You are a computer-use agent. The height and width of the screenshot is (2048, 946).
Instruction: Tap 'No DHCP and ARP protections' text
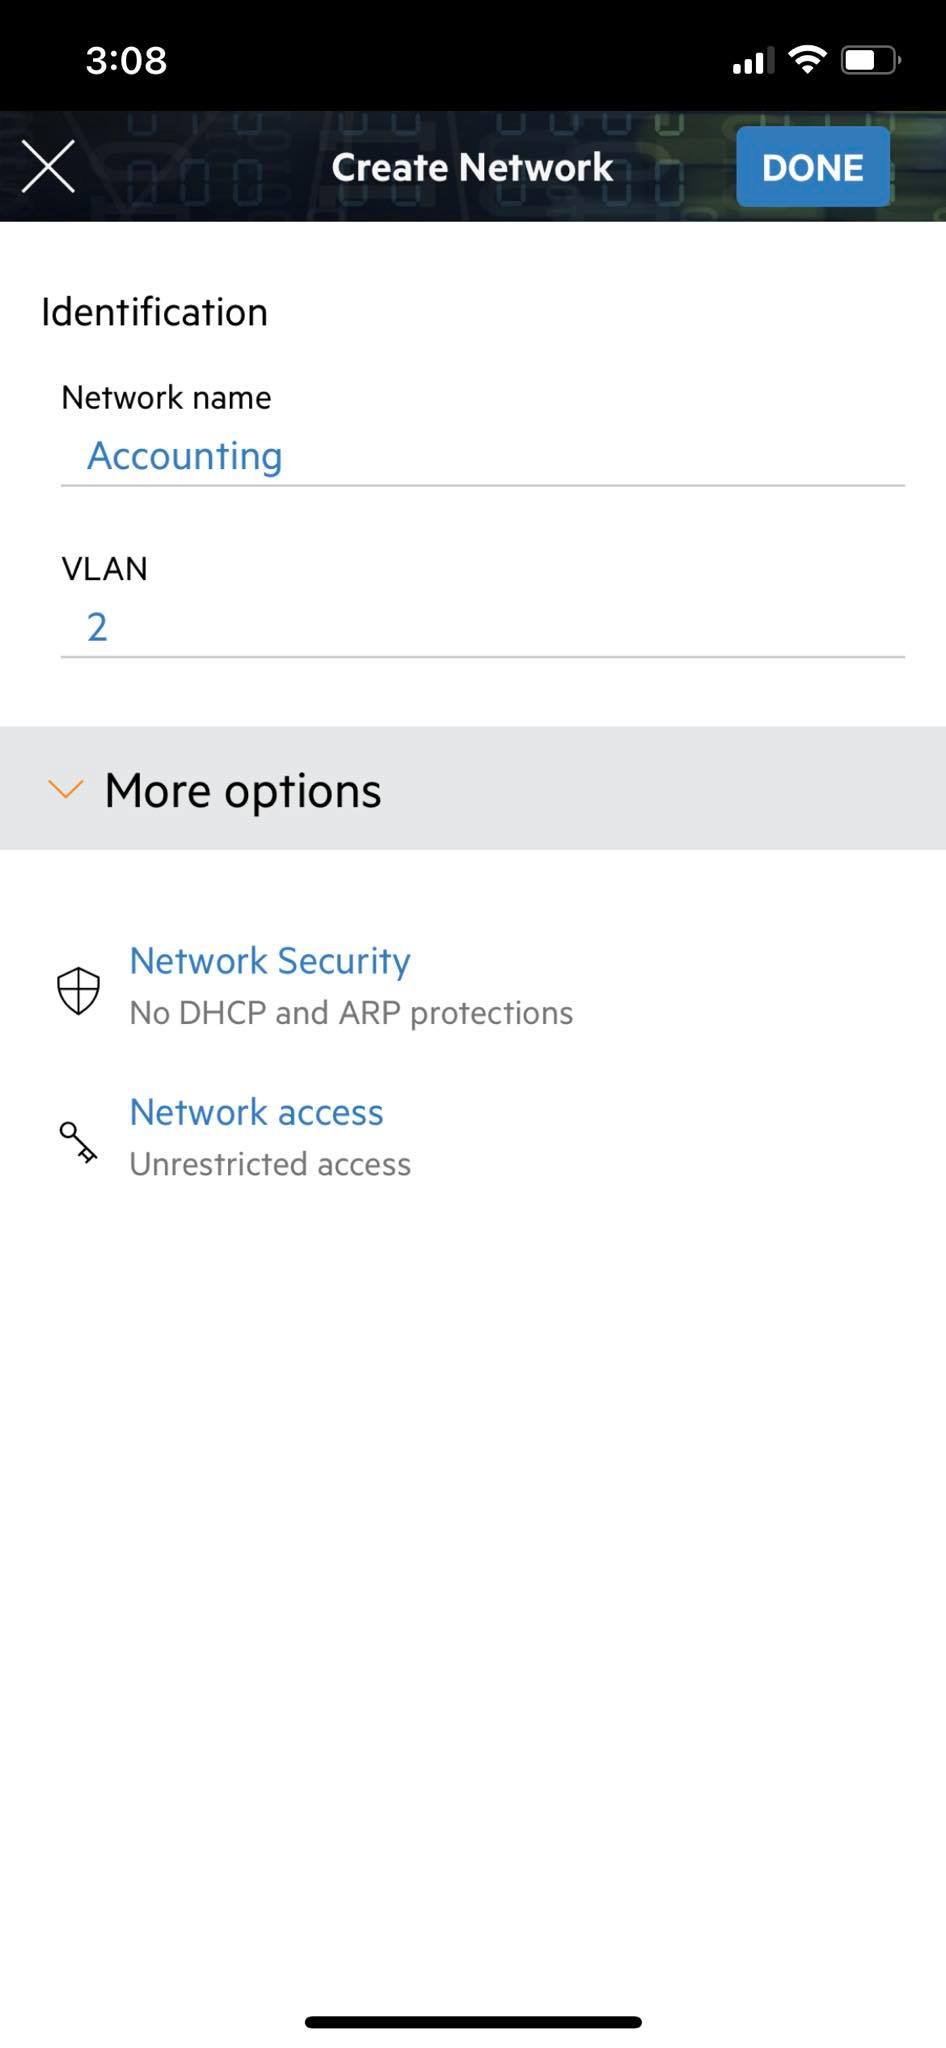(351, 1013)
